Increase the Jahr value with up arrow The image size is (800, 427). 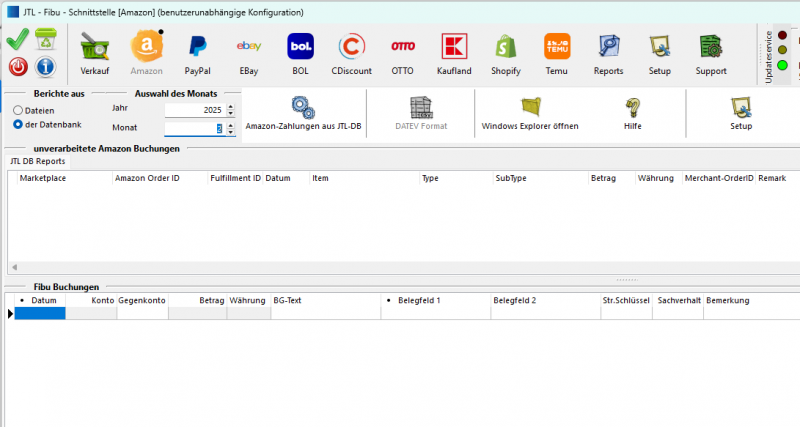pyautogui.click(x=231, y=106)
